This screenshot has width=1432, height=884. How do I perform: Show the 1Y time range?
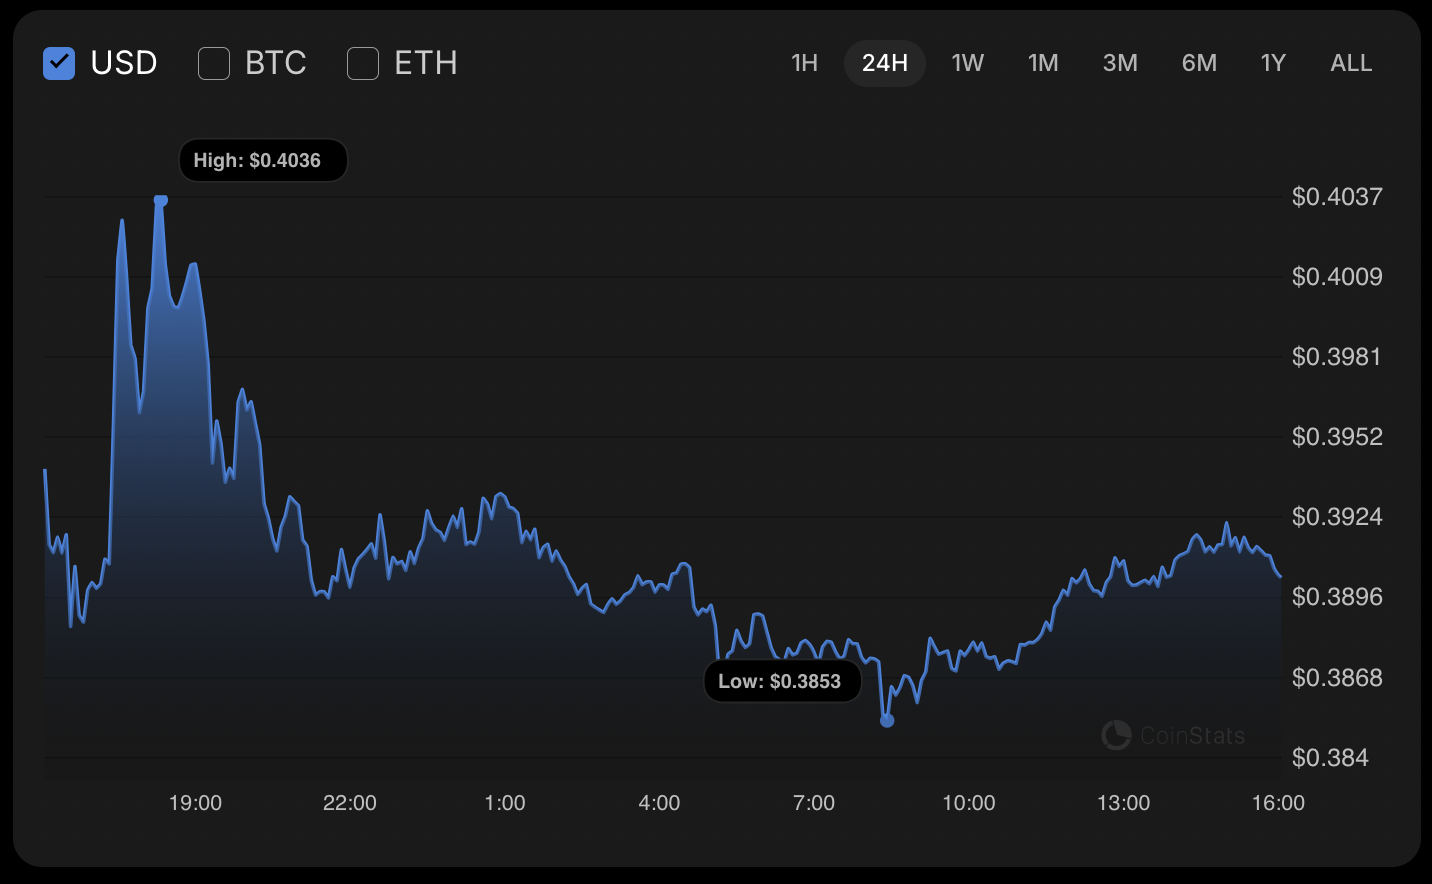pos(1273,63)
